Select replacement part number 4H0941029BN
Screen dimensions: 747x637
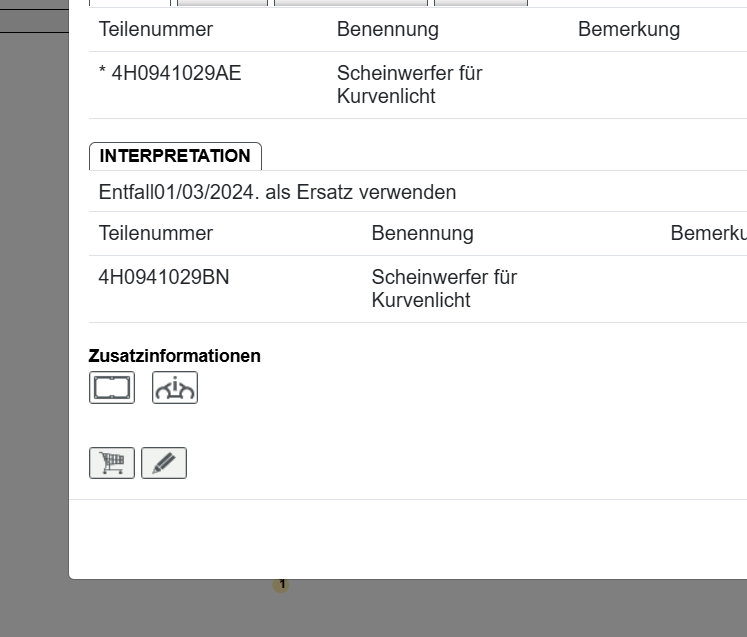tap(164, 277)
